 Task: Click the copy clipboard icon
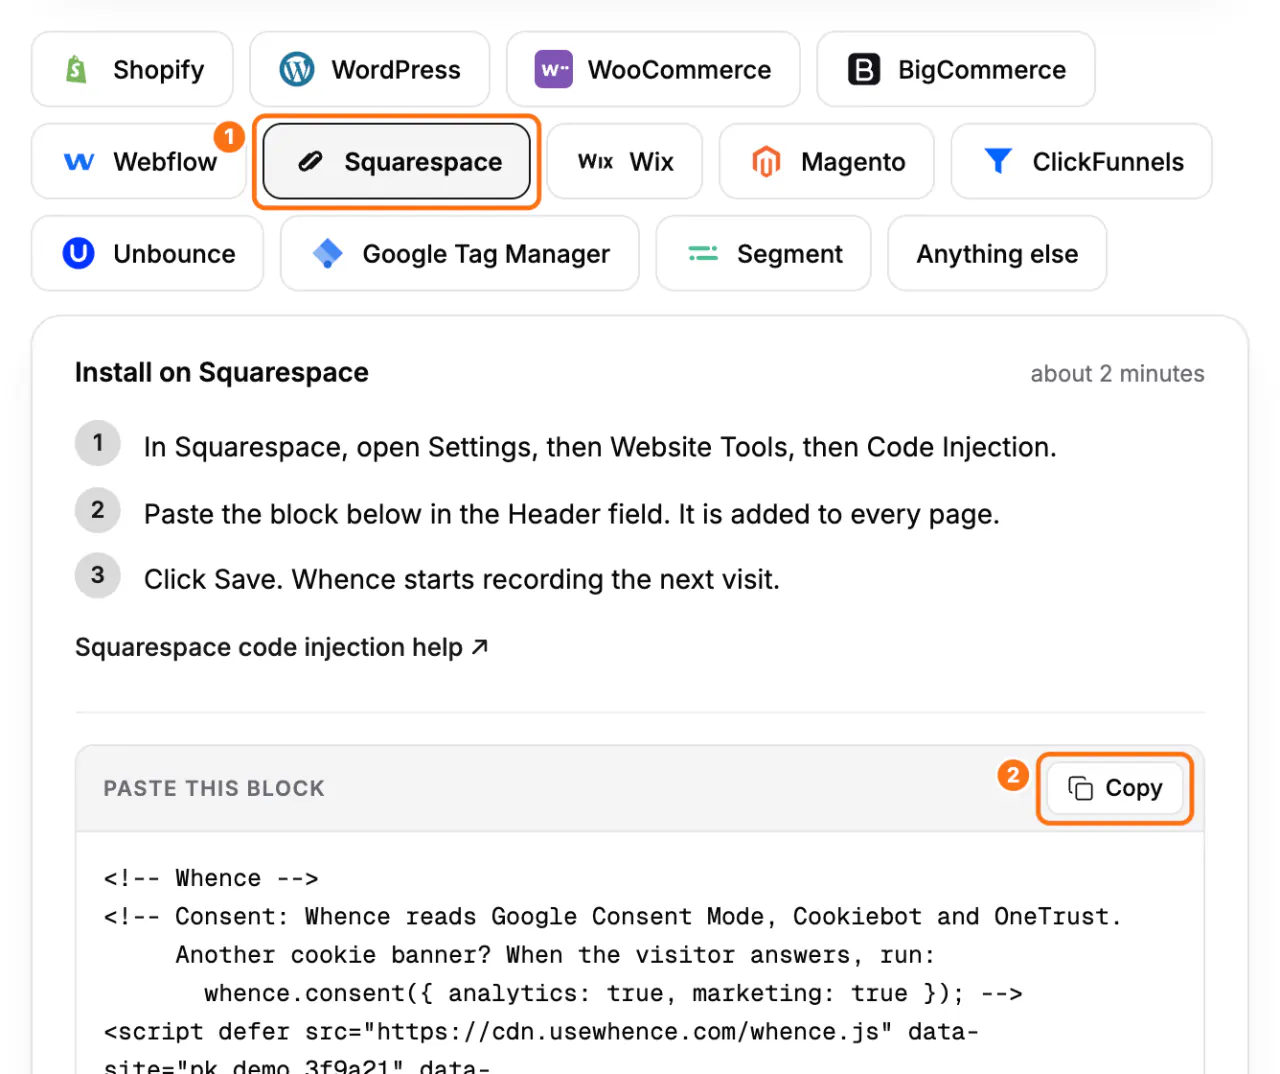(1080, 788)
